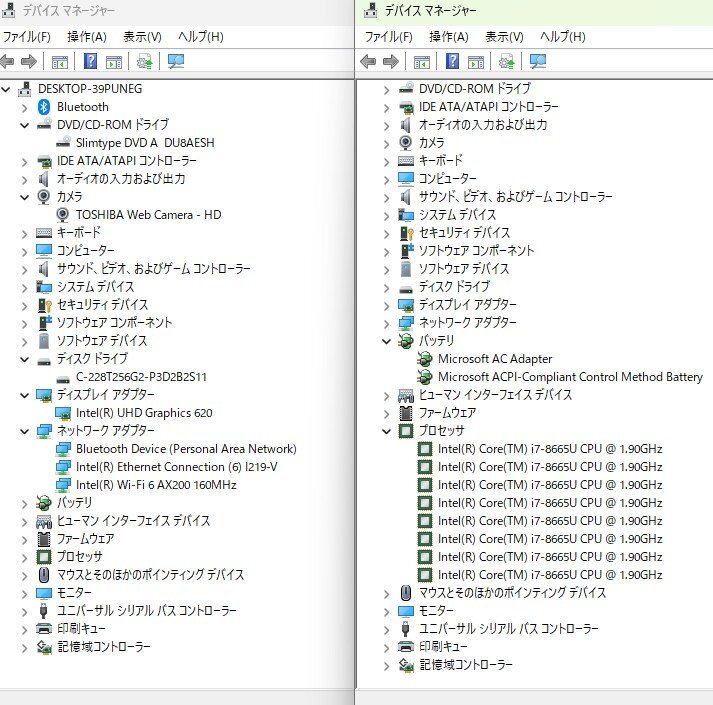Click the help question-mark icon in right window toolbar
The height and width of the screenshot is (705, 713).
click(x=452, y=61)
